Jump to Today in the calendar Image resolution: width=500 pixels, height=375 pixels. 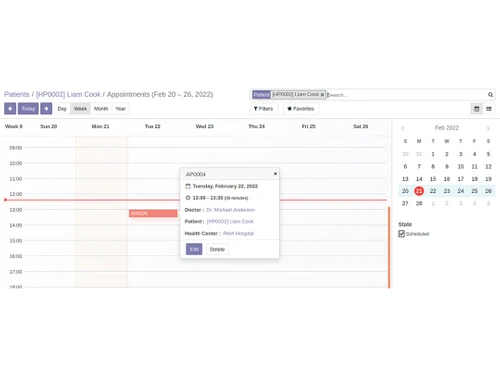click(x=28, y=109)
